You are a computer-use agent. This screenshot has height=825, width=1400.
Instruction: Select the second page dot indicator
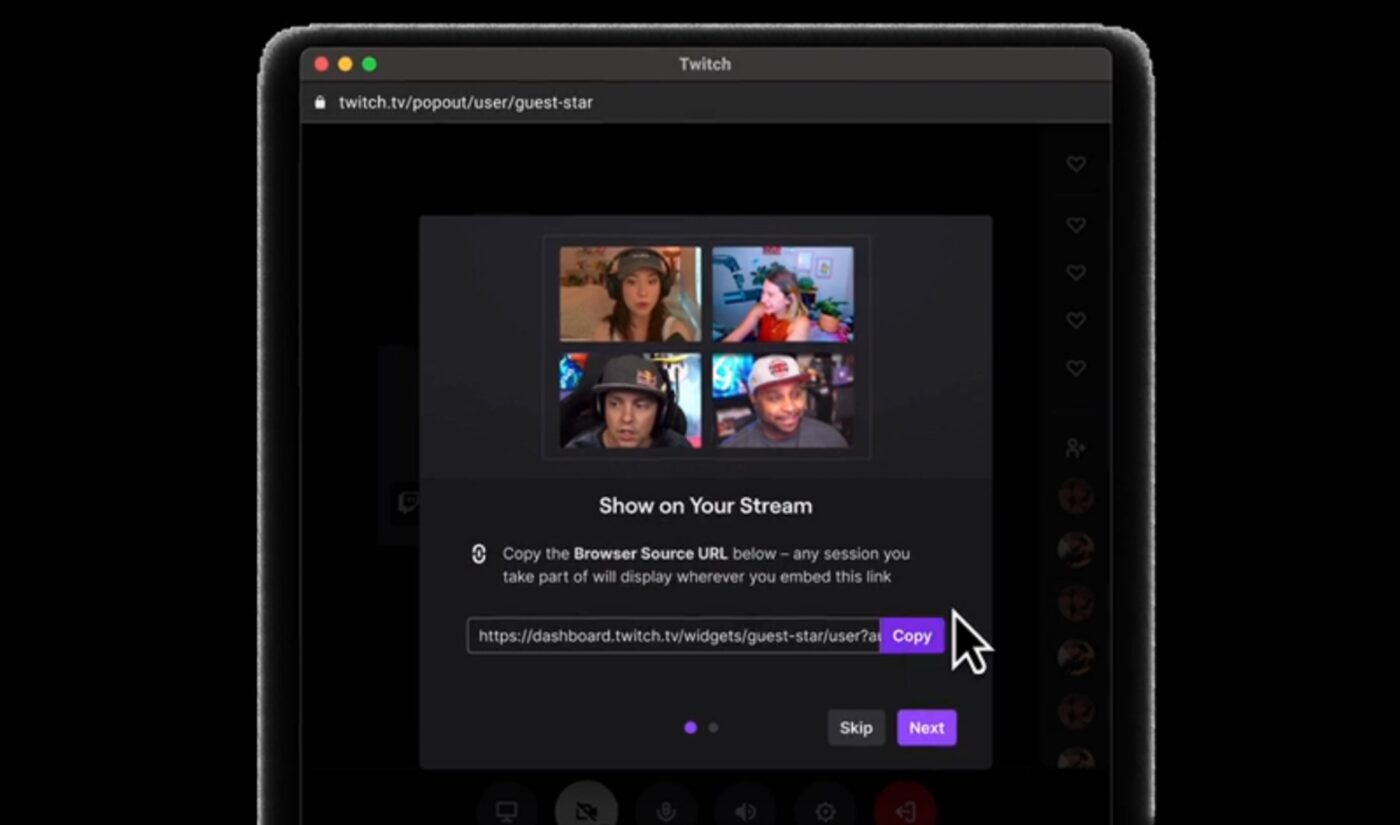click(712, 727)
